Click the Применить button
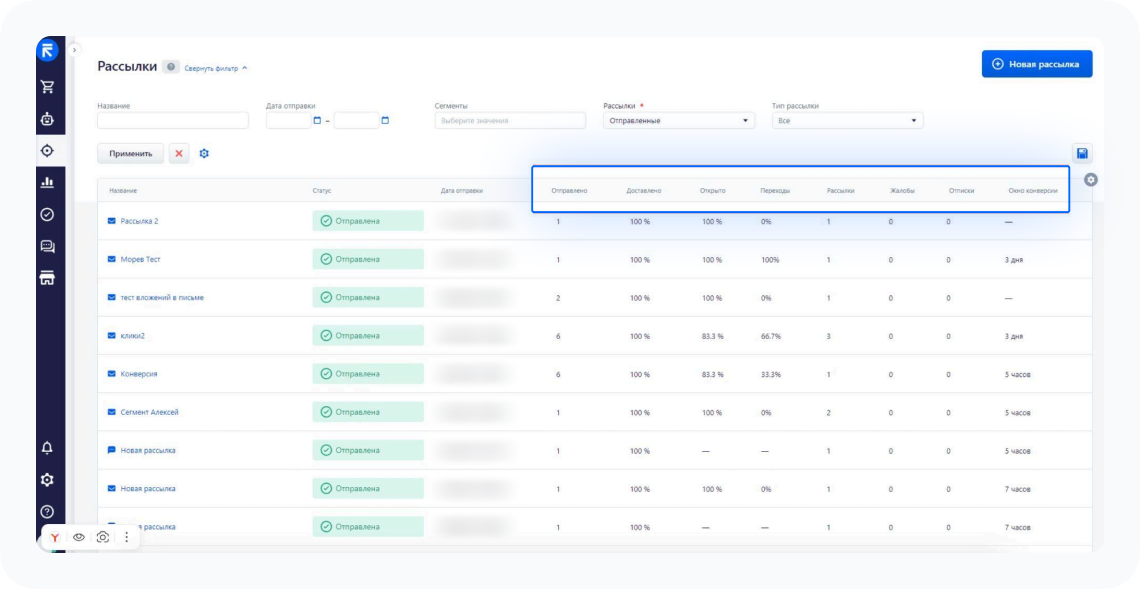1140x589 pixels. (131, 153)
